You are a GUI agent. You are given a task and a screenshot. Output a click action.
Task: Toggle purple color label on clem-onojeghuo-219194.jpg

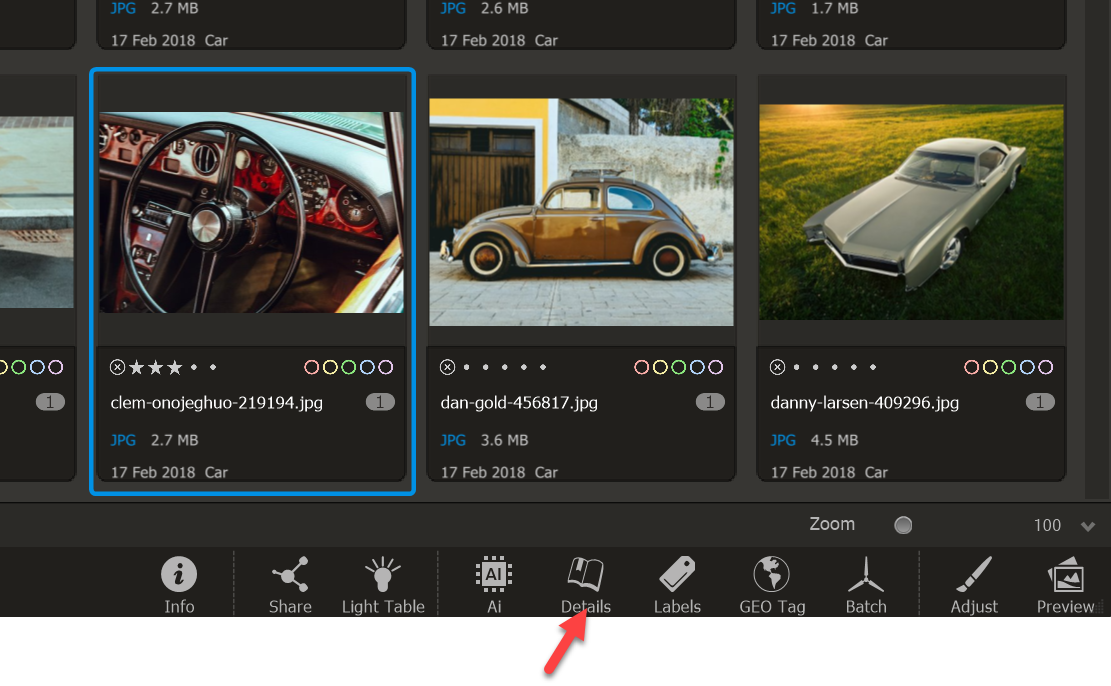click(385, 367)
